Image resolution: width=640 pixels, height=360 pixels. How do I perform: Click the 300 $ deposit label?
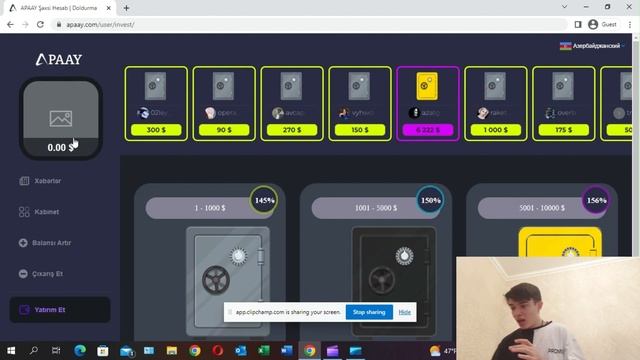[x=156, y=130]
